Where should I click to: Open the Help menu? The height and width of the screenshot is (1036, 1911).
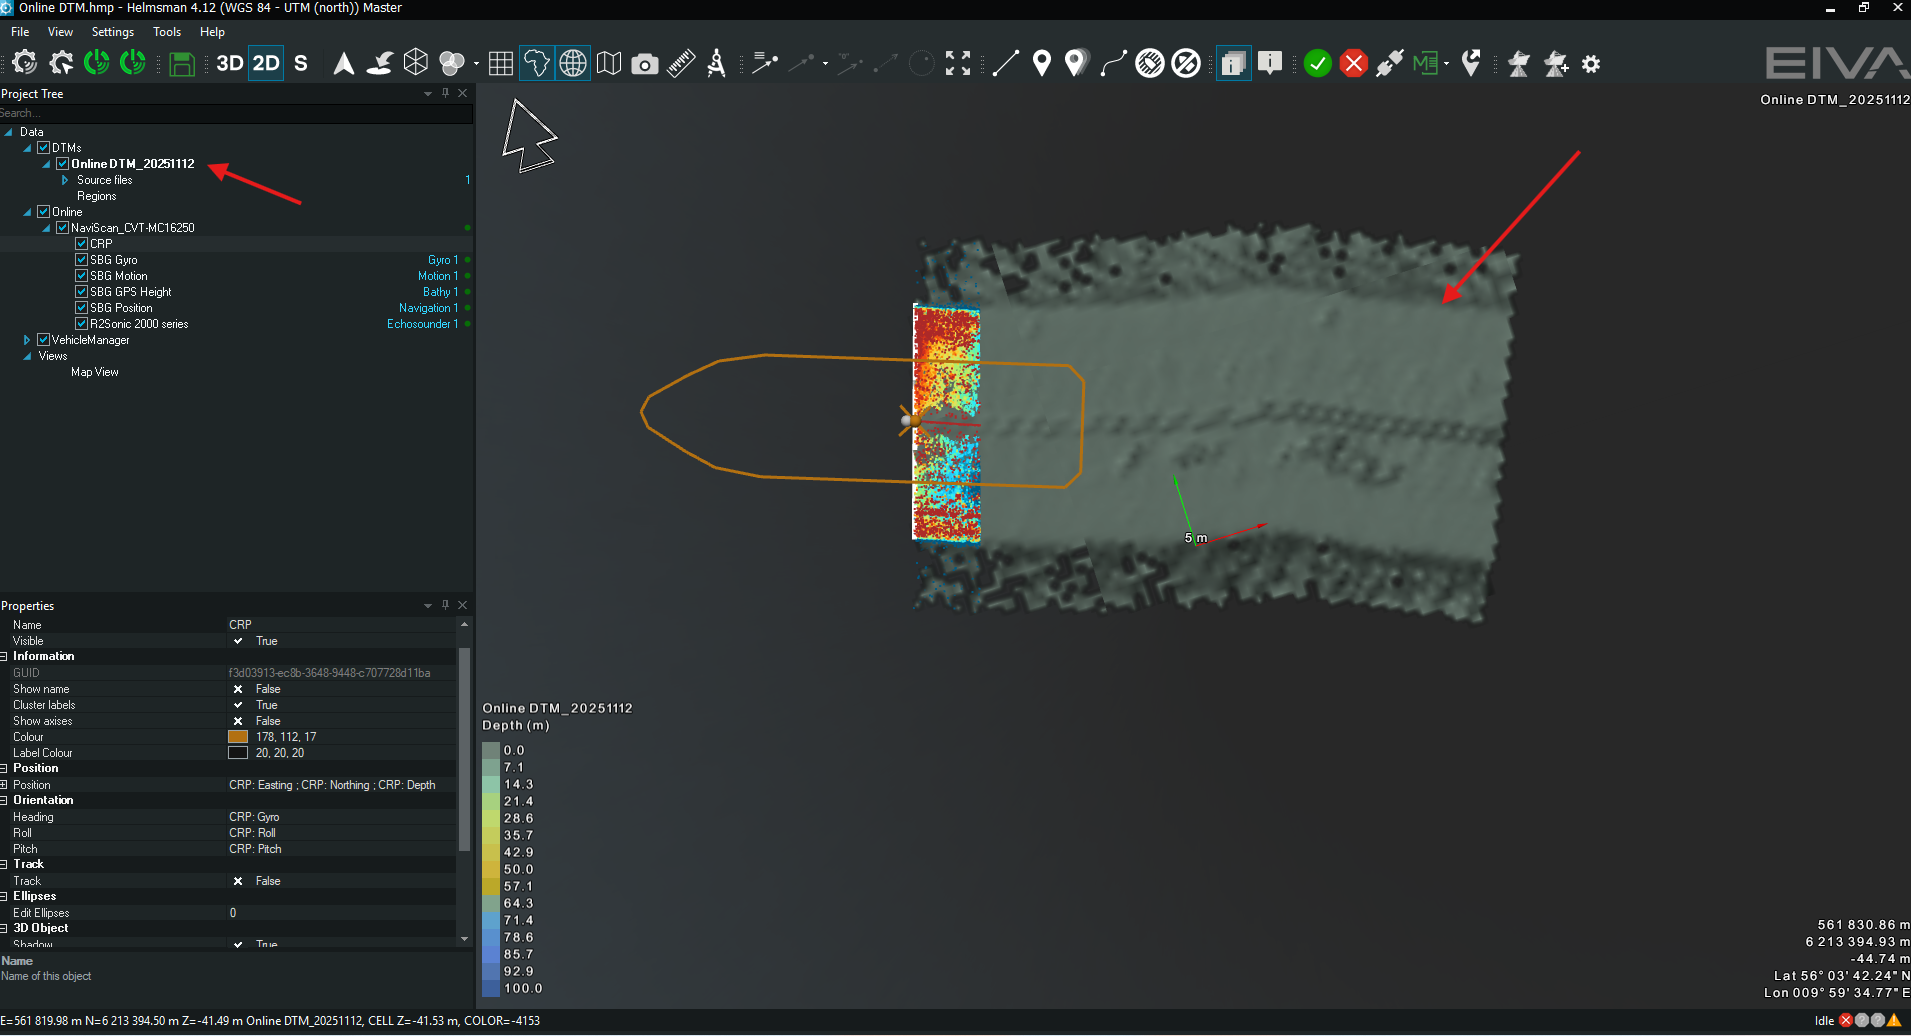pyautogui.click(x=212, y=32)
